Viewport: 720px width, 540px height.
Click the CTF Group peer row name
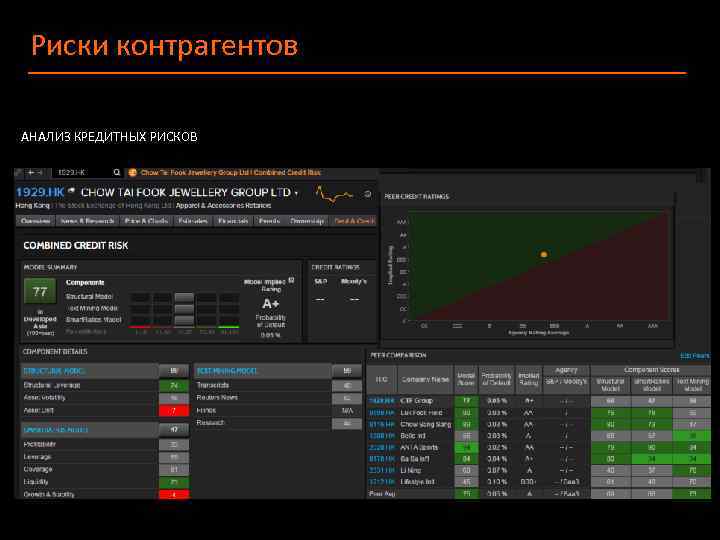416,401
